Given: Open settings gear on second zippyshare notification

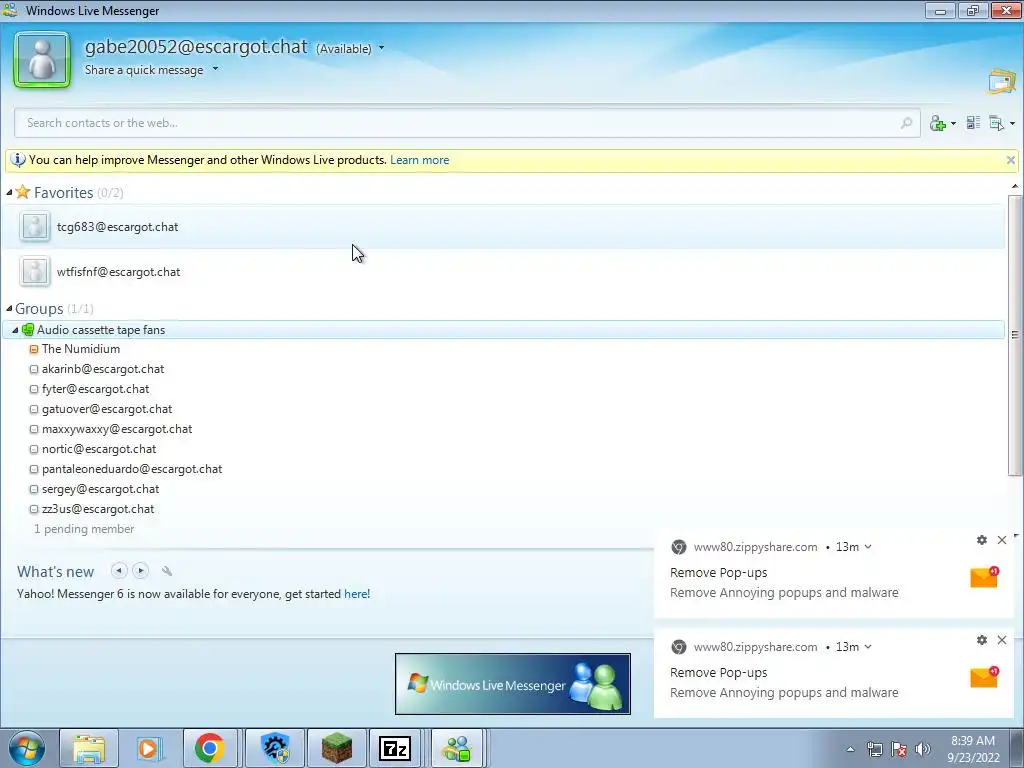Looking at the screenshot, I should (982, 640).
